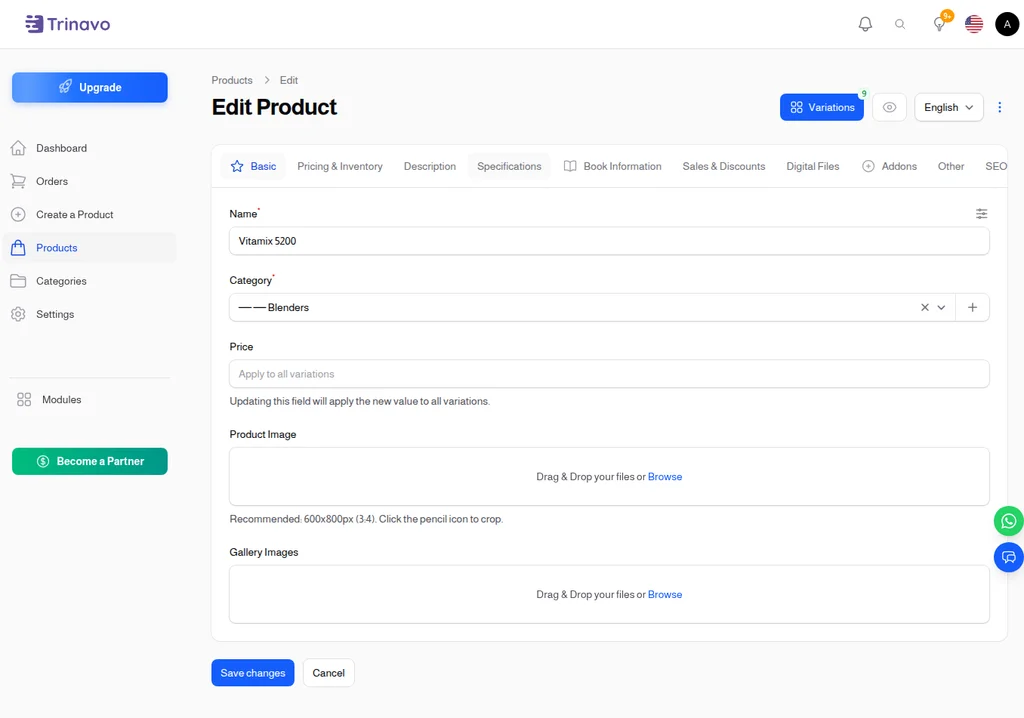Click Products breadcrumb link
Screen dimensions: 1024x718
tap(232, 80)
